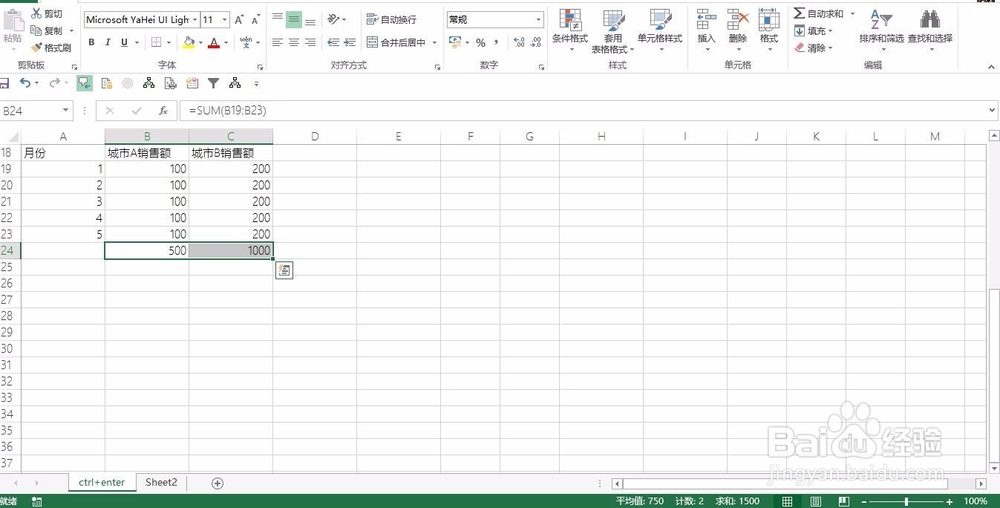Open Find and Select (查找和选择)
1000x508 pixels.
tap(930, 30)
